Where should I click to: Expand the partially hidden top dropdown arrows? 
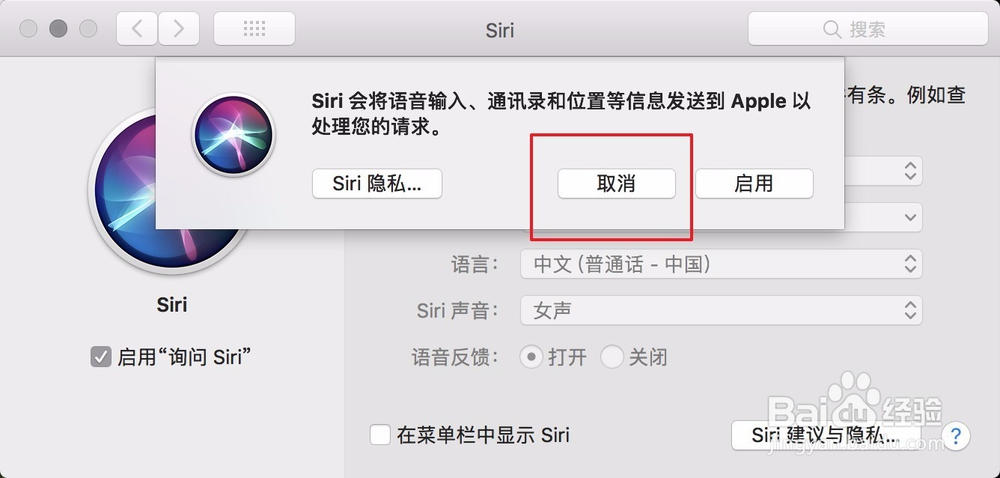click(910, 171)
